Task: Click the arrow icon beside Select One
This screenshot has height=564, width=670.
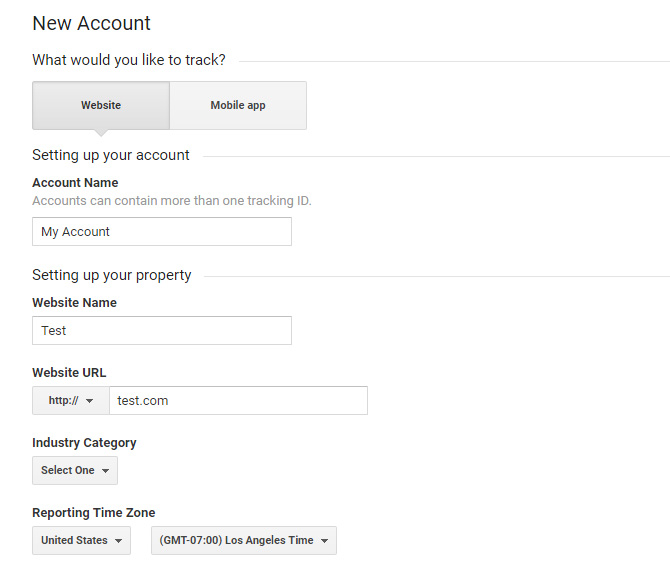Action: [105, 471]
